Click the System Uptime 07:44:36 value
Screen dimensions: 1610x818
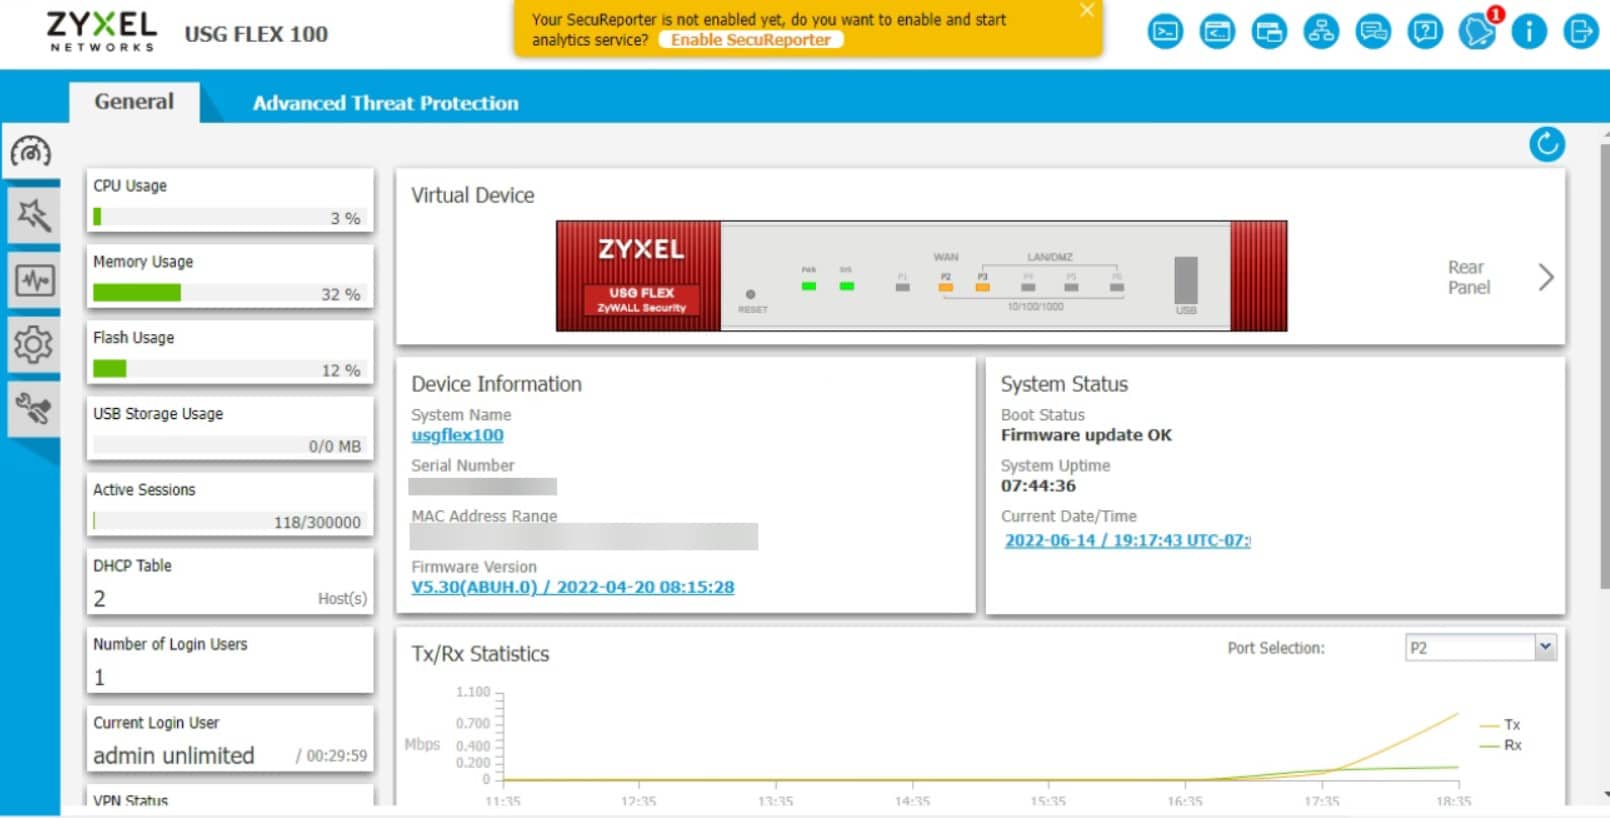[x=1038, y=486]
